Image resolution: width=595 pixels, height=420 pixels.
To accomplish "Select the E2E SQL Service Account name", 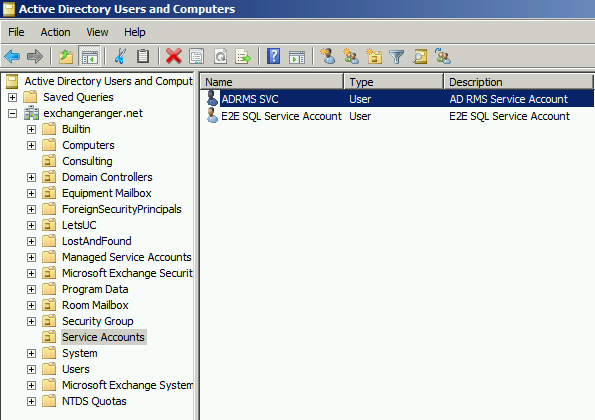I will coord(282,116).
